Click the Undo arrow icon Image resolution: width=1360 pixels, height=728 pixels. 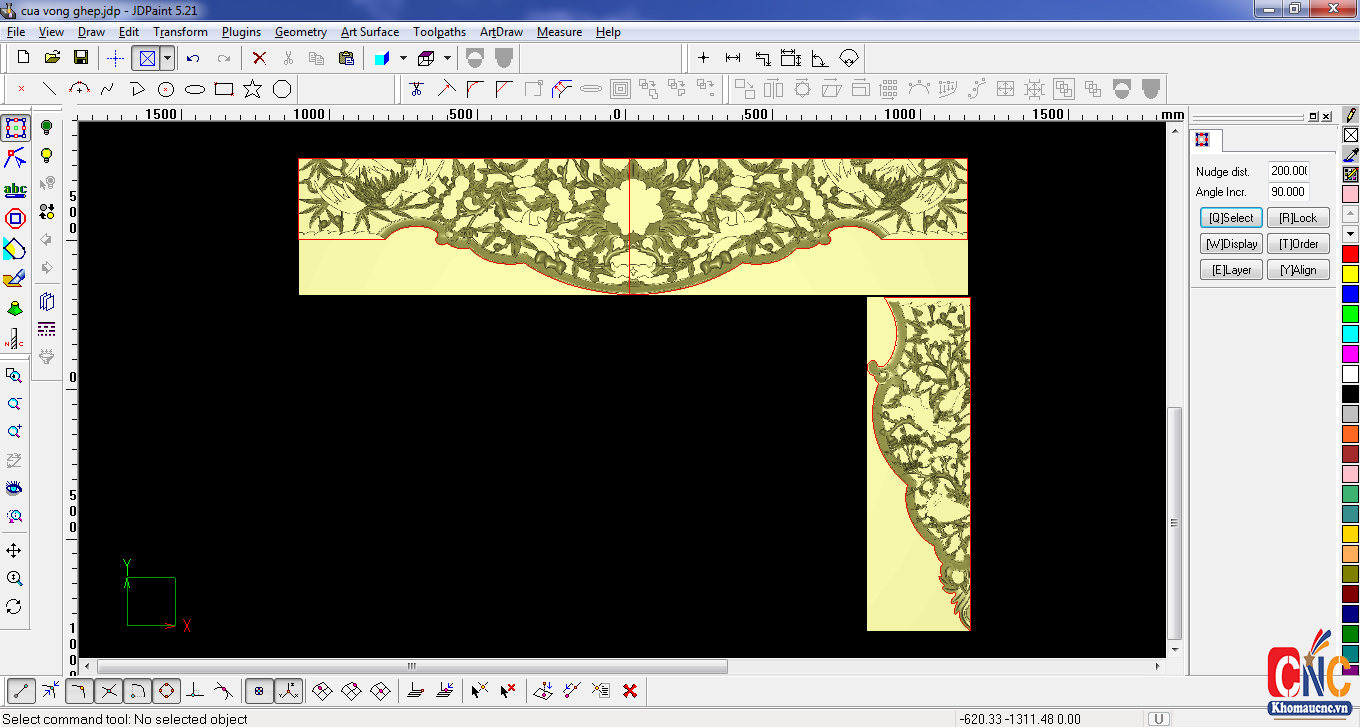click(x=193, y=58)
